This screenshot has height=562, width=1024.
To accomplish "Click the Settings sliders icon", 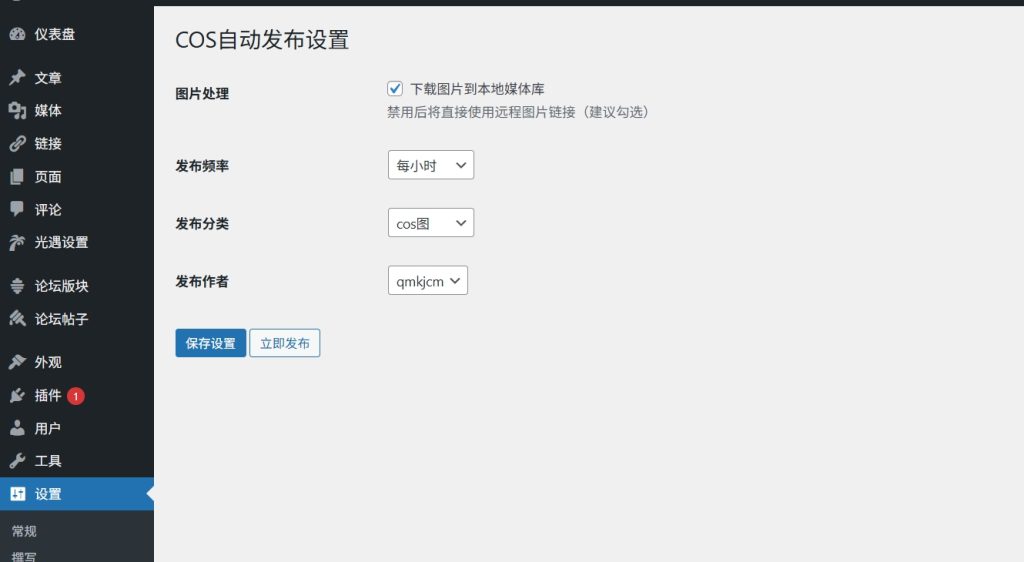I will [x=17, y=494].
